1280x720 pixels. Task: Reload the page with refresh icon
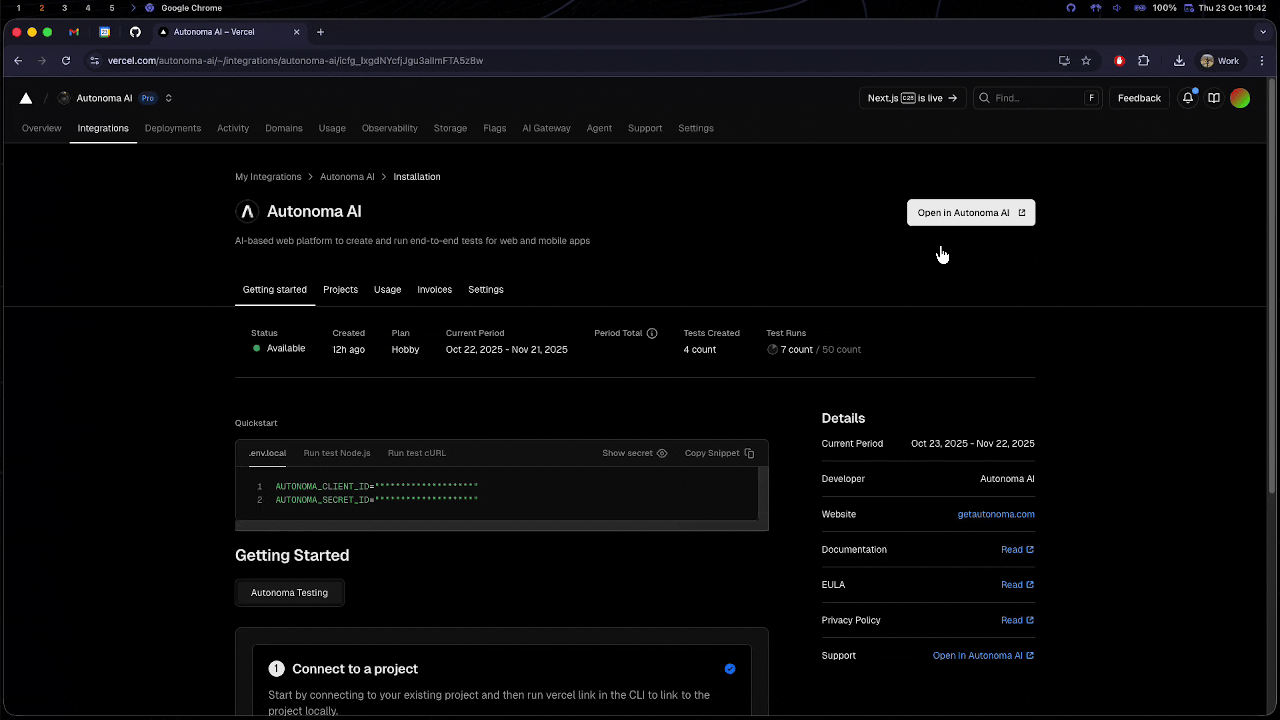pos(66,61)
